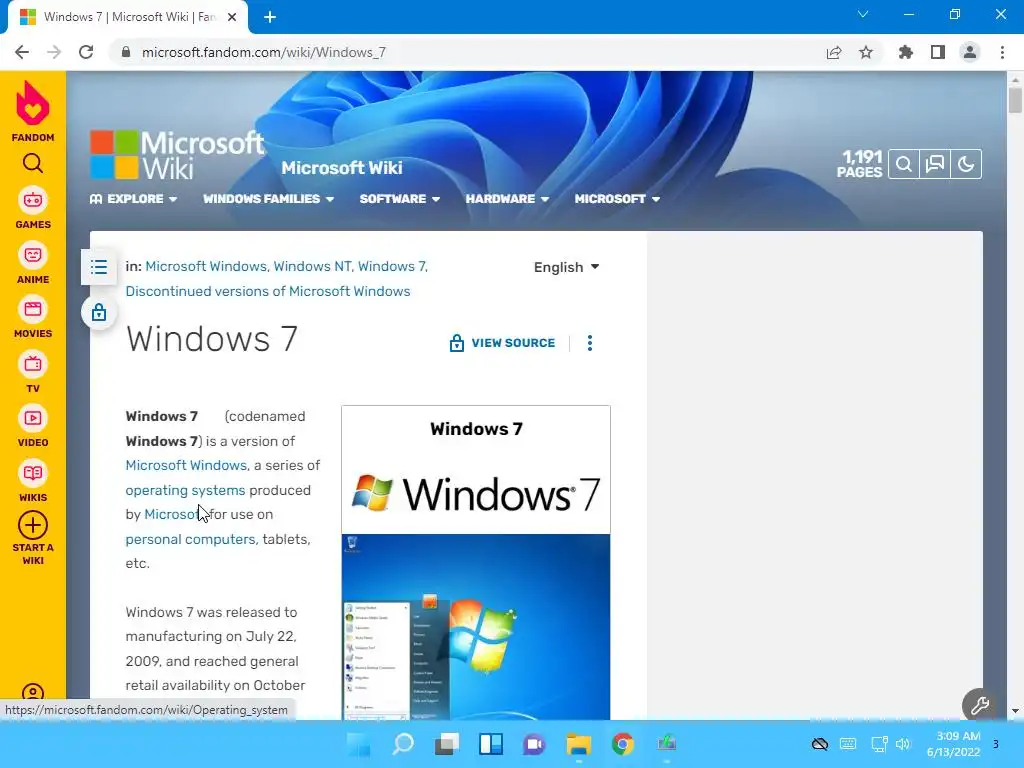Viewport: 1024px width, 768px height.
Task: Expand the Hardware menu
Action: pos(507,199)
